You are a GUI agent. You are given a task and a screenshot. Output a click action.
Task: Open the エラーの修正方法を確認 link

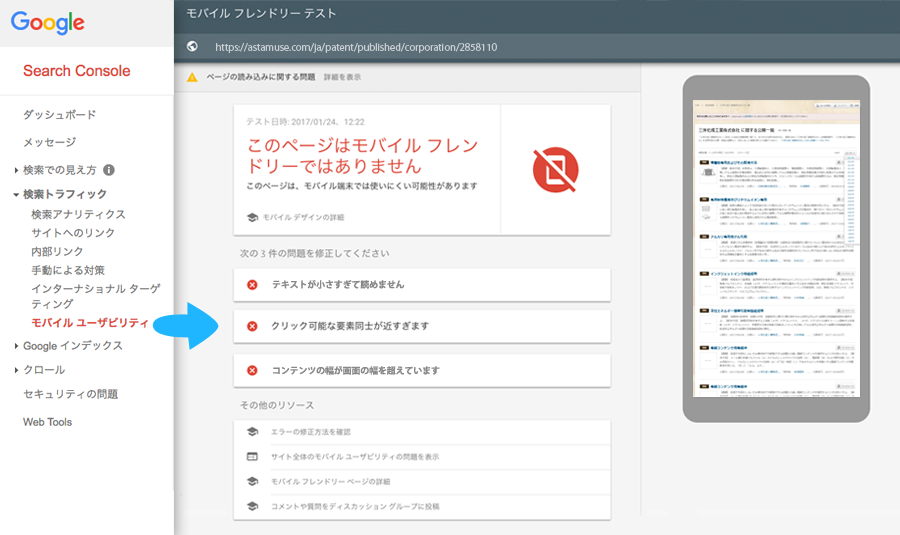point(311,432)
